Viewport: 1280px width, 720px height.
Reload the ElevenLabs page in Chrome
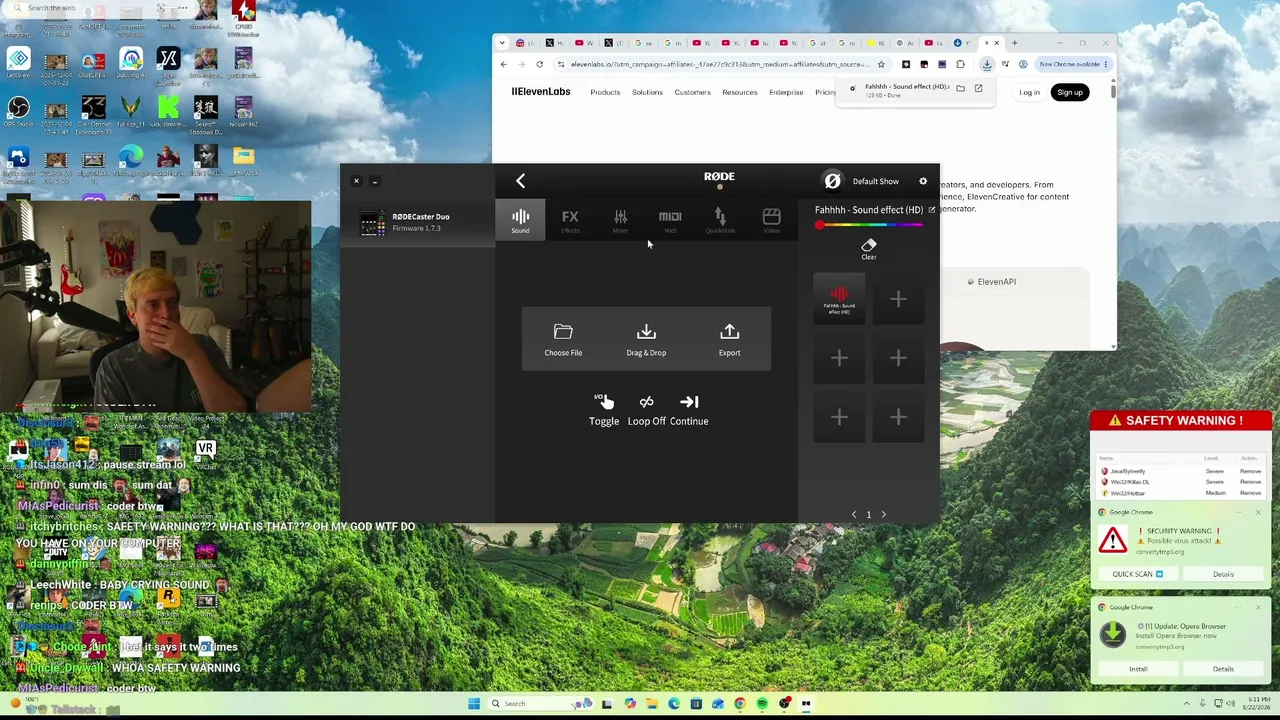[x=539, y=64]
